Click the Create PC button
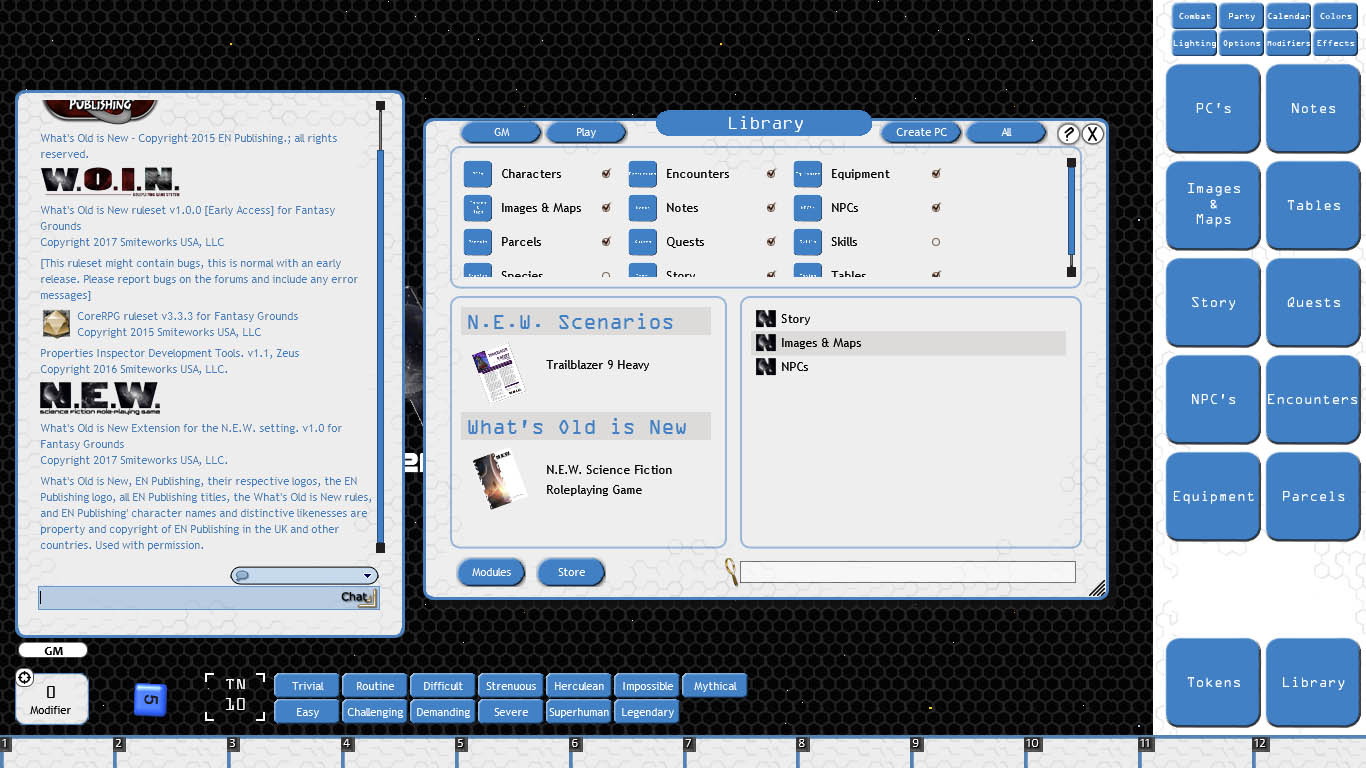The width and height of the screenshot is (1366, 768). click(920, 131)
